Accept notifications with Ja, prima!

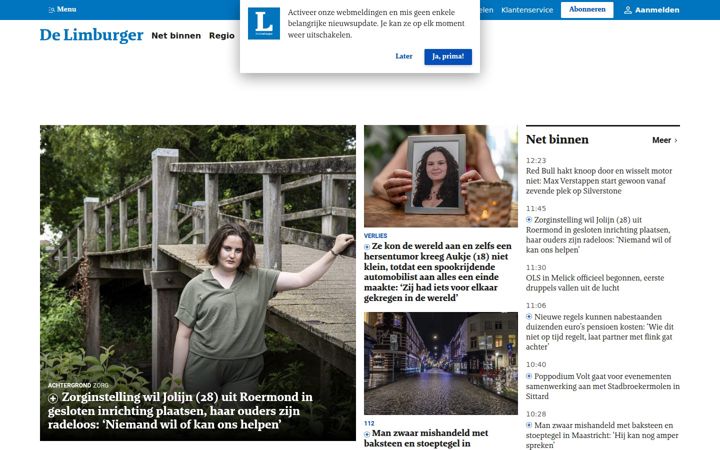tap(448, 56)
